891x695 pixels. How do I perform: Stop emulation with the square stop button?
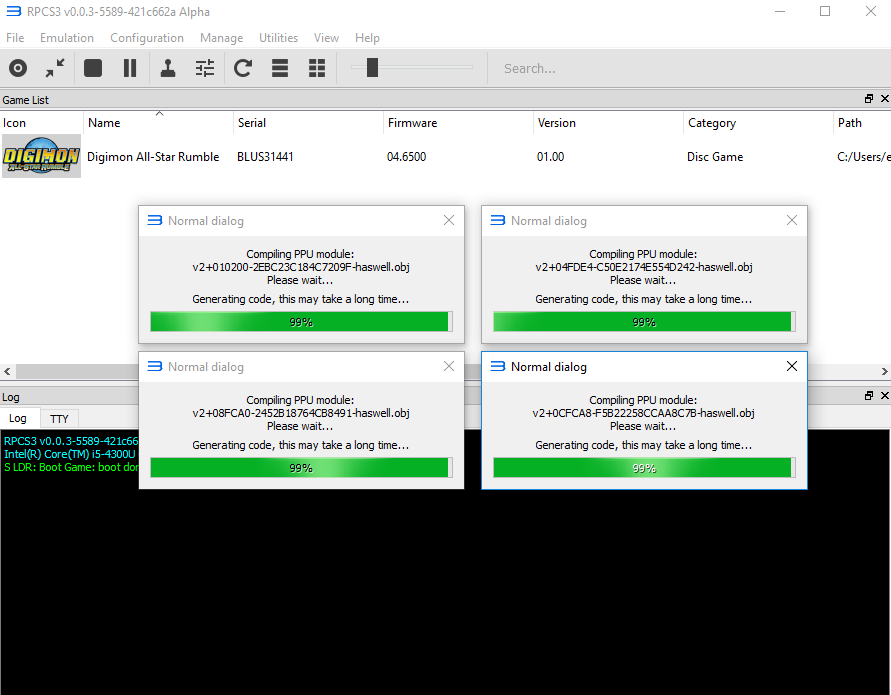tap(93, 68)
